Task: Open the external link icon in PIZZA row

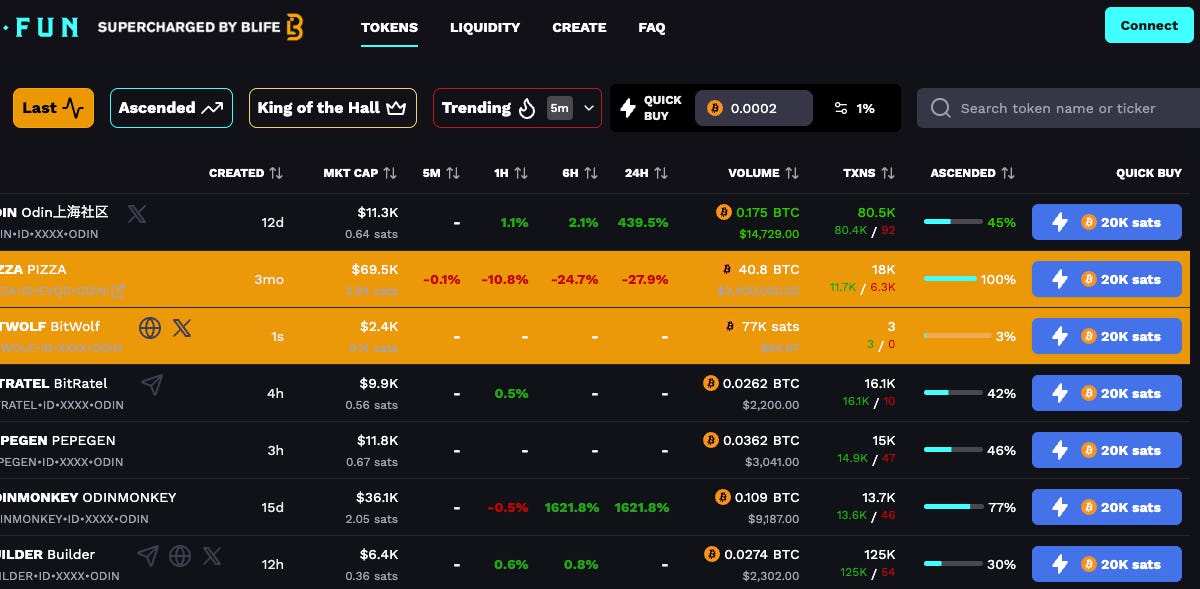Action: tap(118, 291)
